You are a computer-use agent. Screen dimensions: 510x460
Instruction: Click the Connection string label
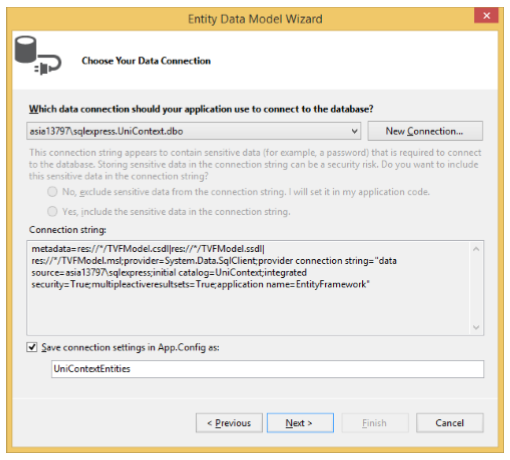[68, 230]
